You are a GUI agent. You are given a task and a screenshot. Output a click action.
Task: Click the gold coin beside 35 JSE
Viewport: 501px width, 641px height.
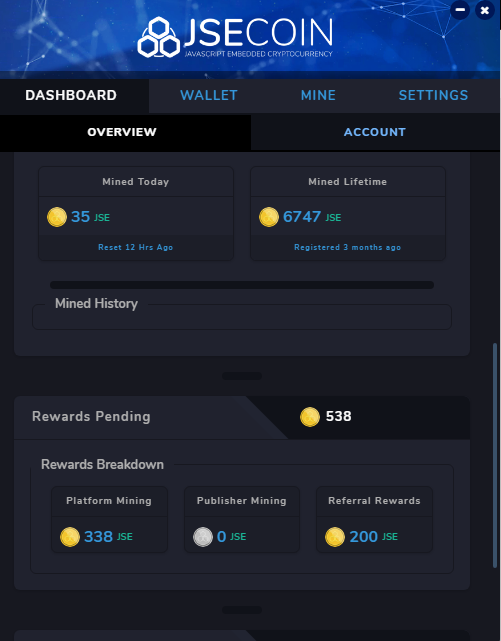click(x=57, y=217)
